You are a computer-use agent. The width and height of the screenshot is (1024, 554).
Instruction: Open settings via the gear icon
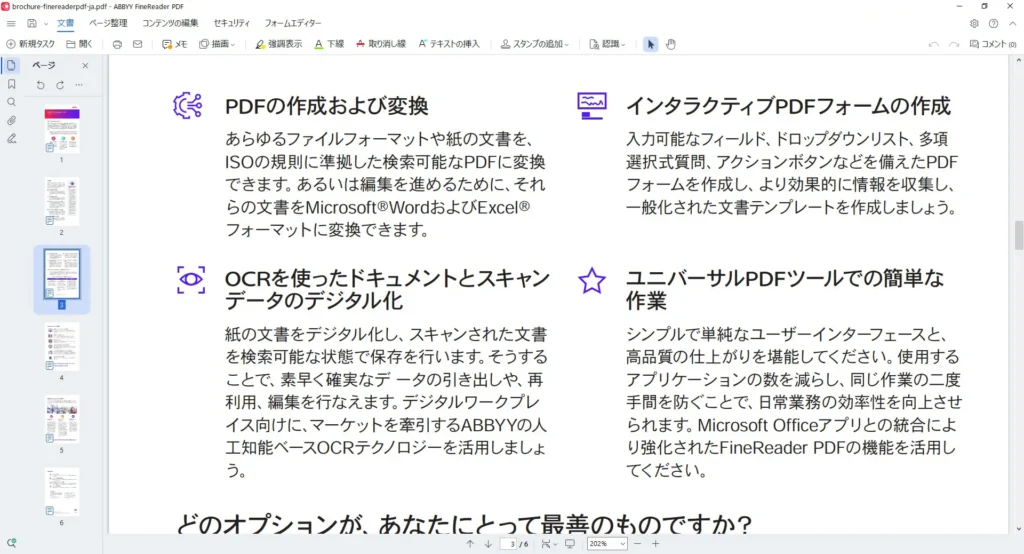tap(974, 24)
